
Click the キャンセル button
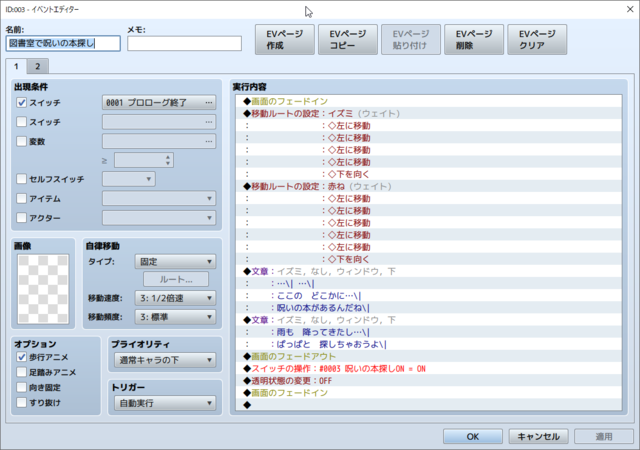pyautogui.click(x=538, y=437)
